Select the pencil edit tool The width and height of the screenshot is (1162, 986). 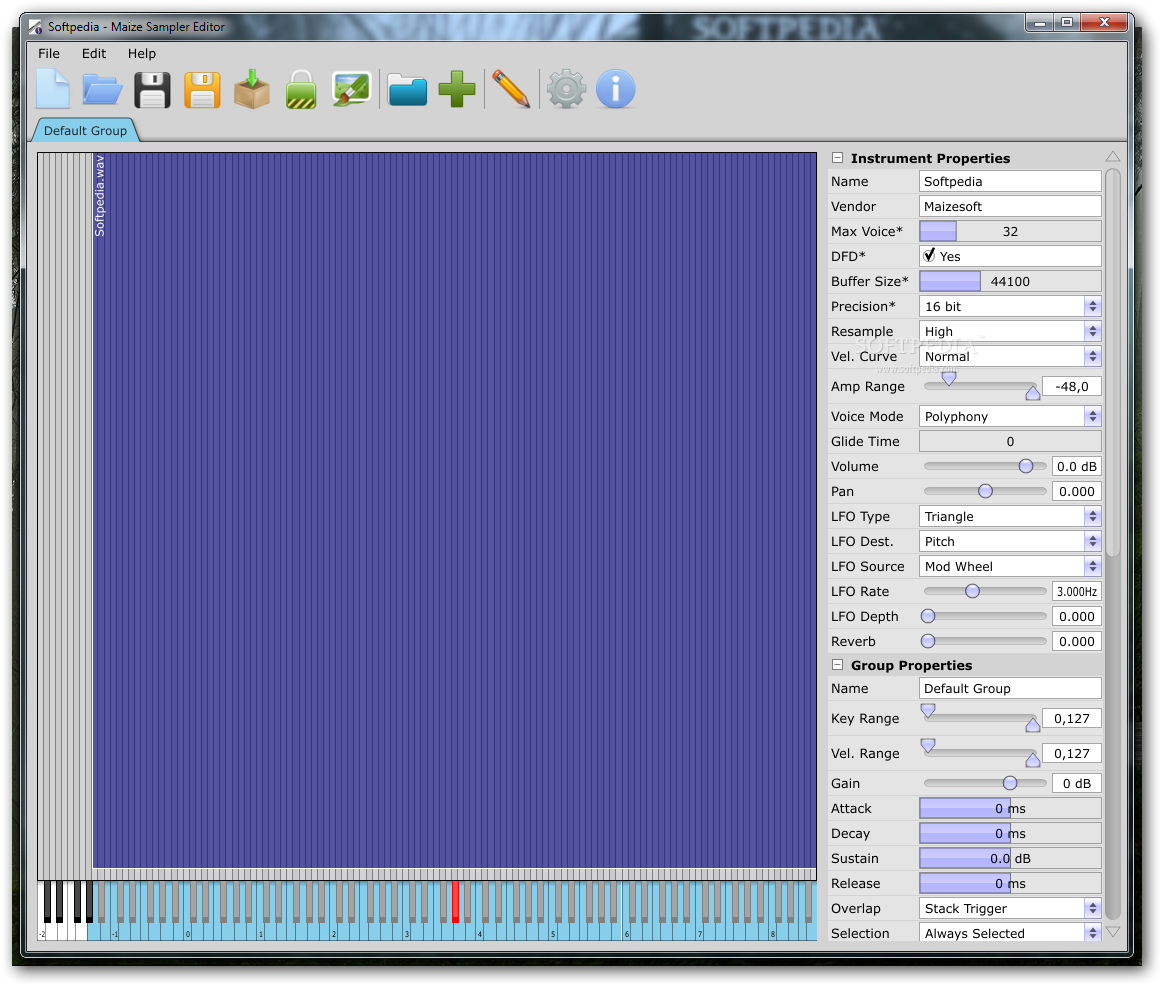(x=511, y=90)
